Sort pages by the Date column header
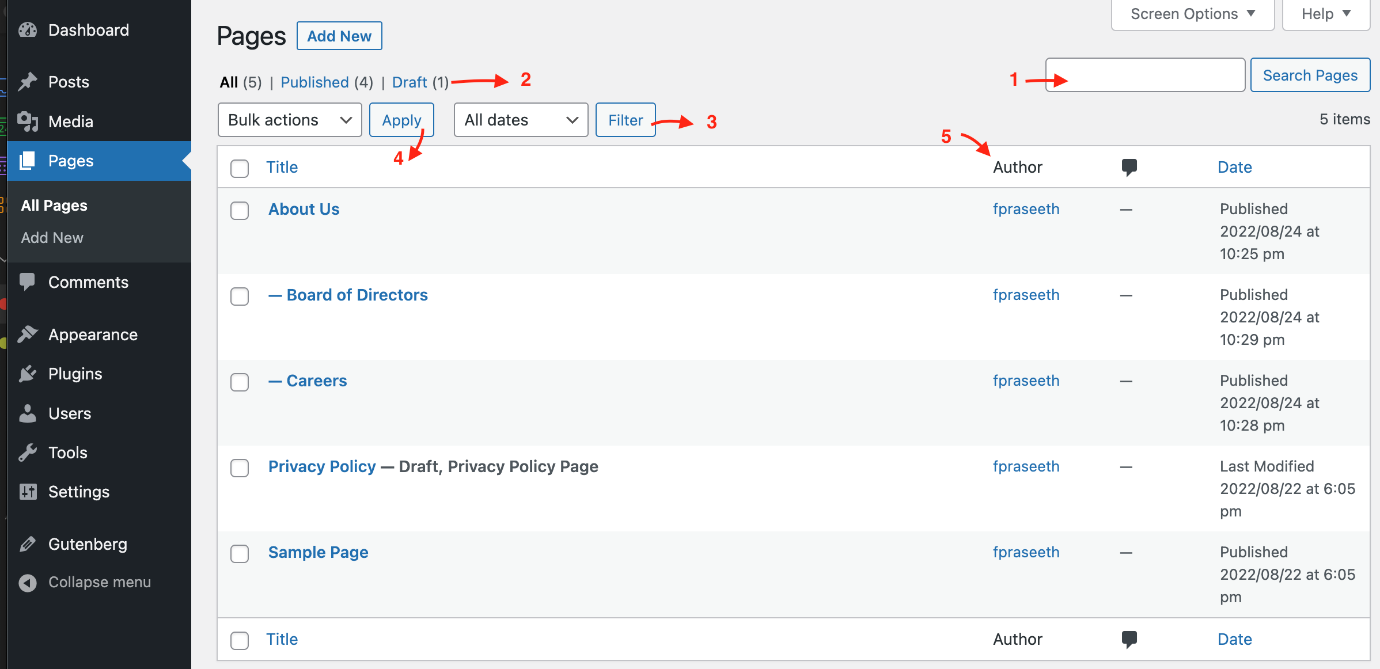 [x=1234, y=168]
